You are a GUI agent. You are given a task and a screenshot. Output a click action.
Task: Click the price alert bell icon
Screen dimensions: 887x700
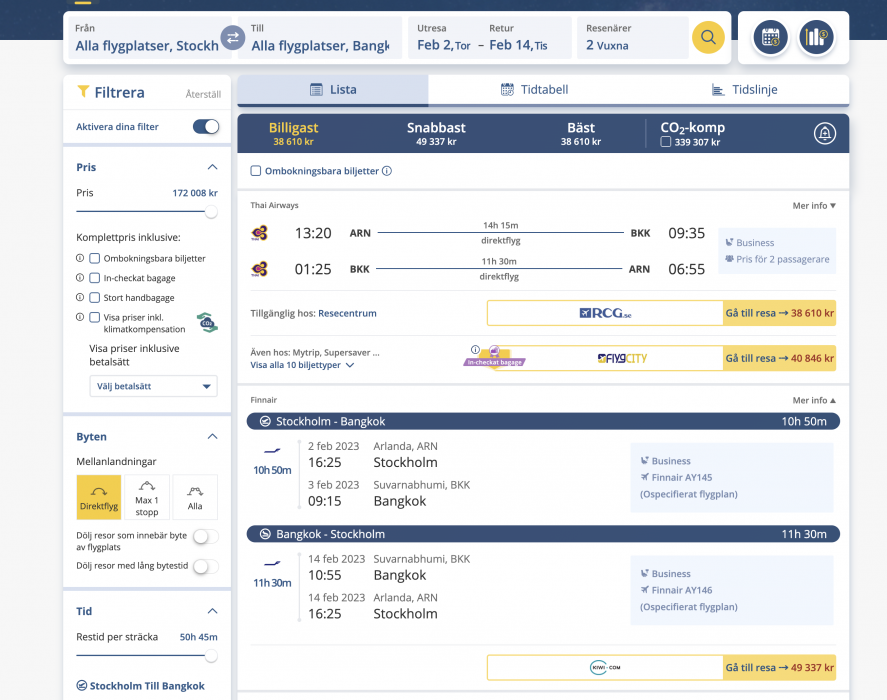[x=823, y=133]
